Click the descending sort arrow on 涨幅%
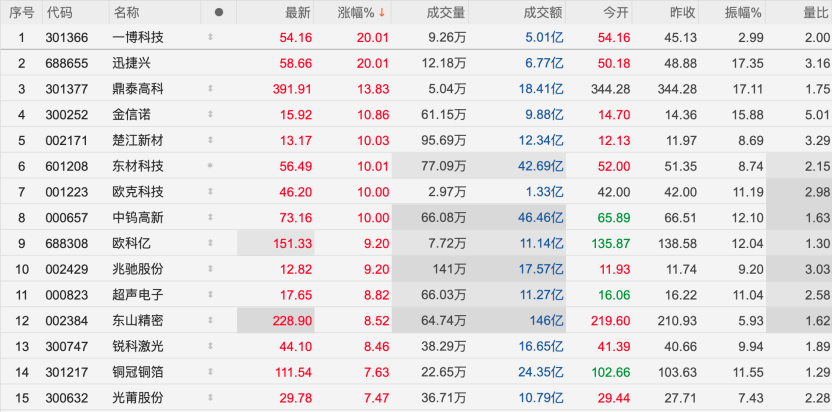The image size is (832, 412). click(x=382, y=13)
